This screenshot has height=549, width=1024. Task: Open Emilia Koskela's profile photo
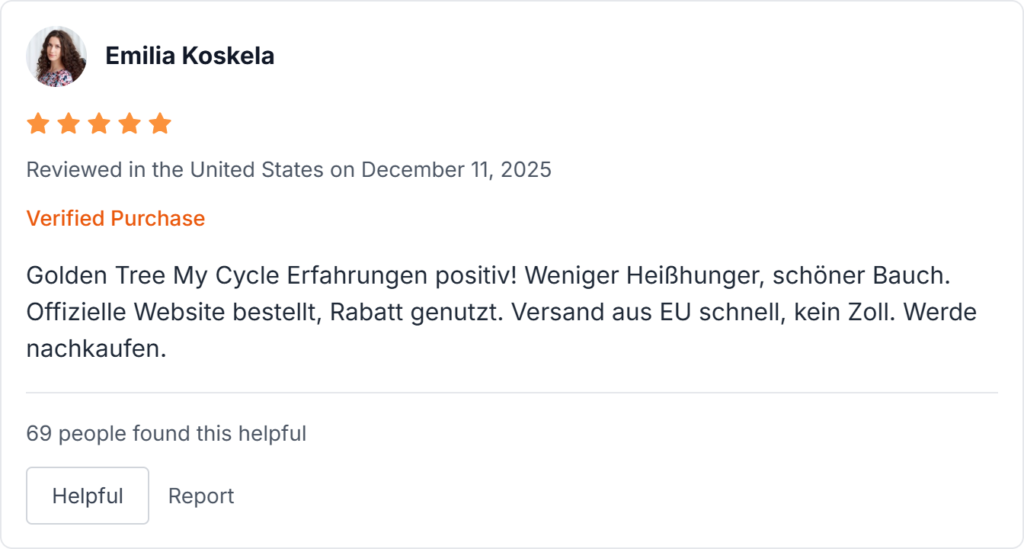coord(56,56)
